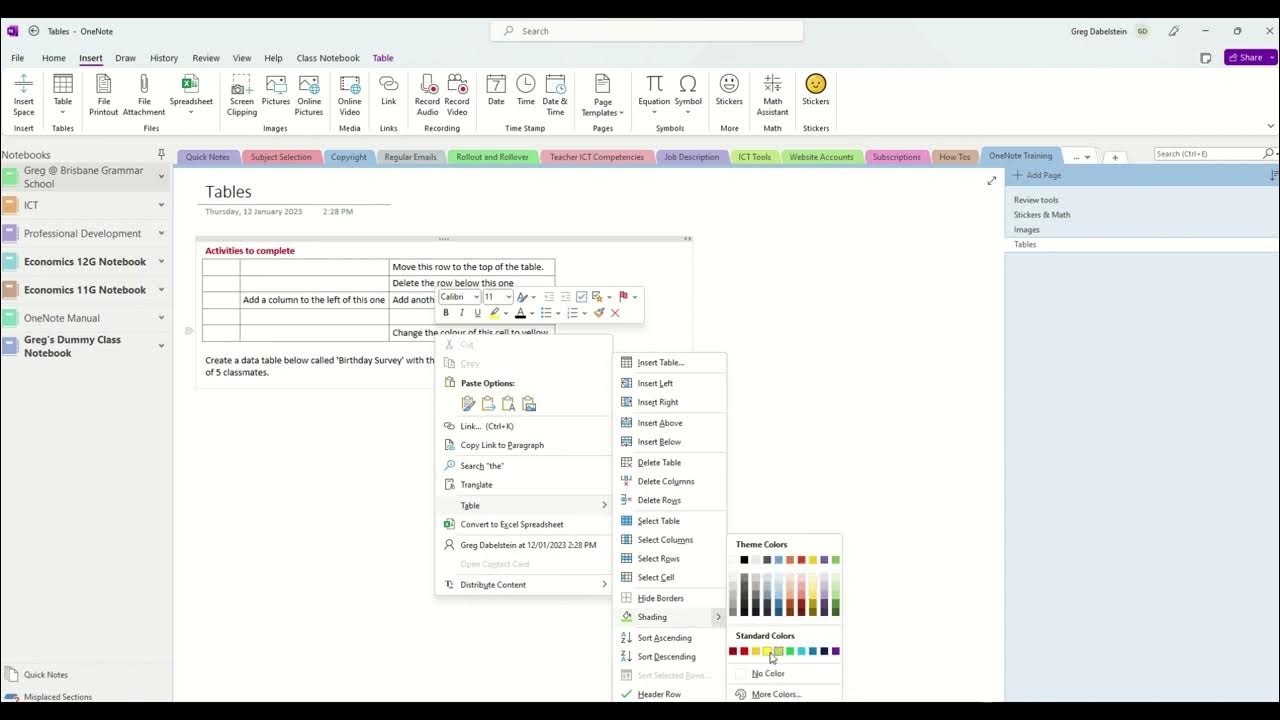Click the outline smiley Stickers icon in More group
The image size is (1280, 720).
[x=730, y=84]
